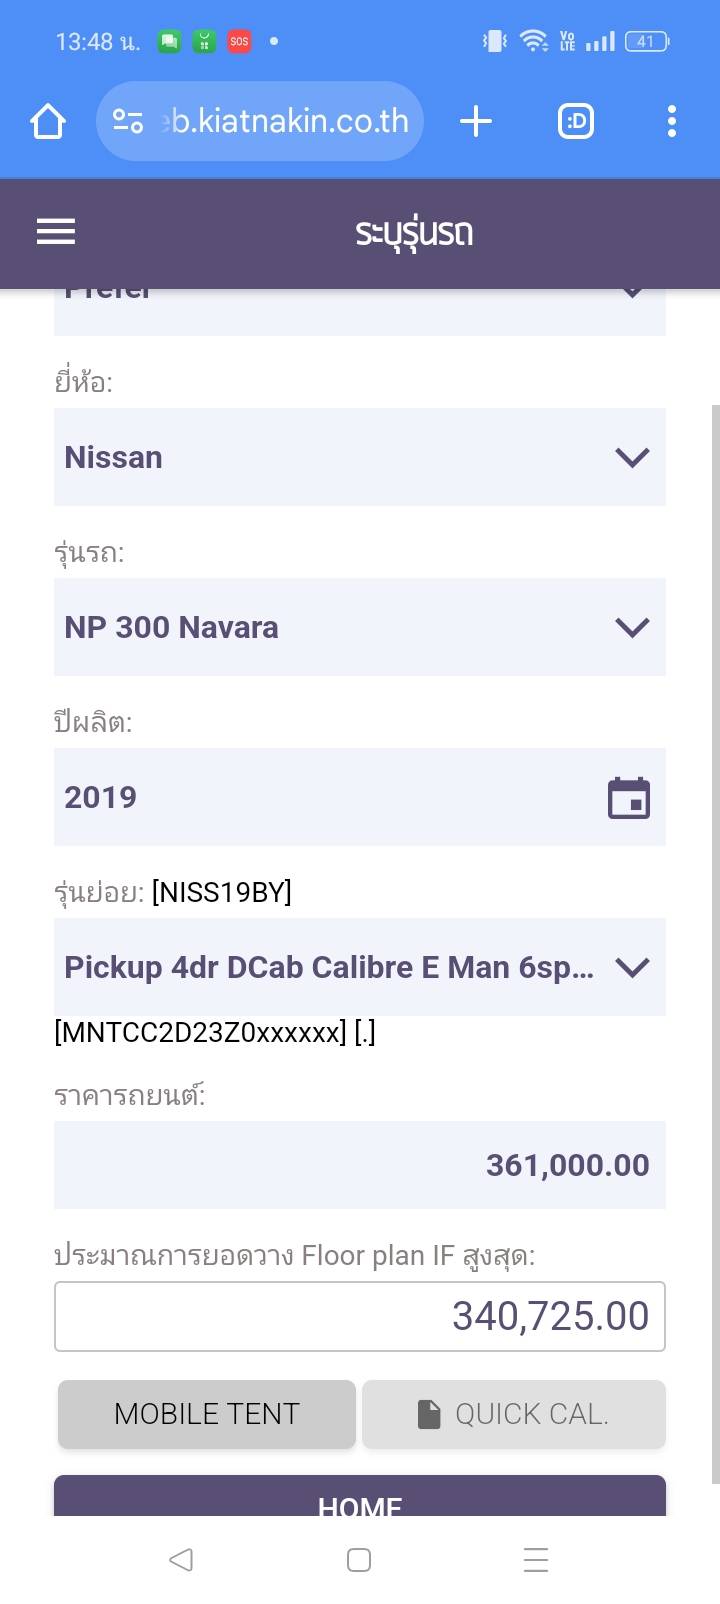Open a new browser tab
The image size is (720, 1604).
pyautogui.click(x=476, y=122)
